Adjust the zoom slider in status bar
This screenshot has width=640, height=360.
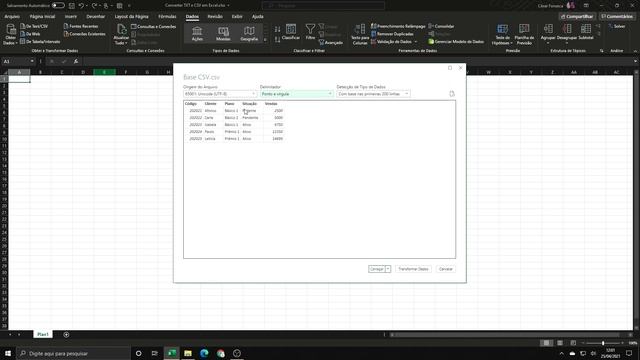tap(603, 343)
